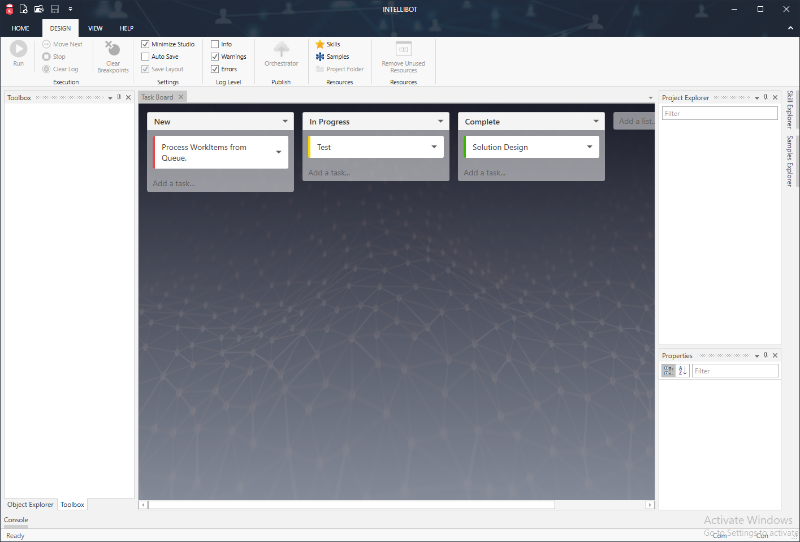Sort properties alphabetically with the A-Z icon
Image resolution: width=800 pixels, height=542 pixels.
click(x=682, y=371)
